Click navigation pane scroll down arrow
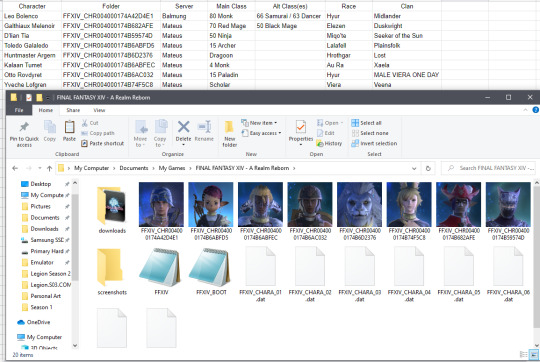 coord(75,346)
